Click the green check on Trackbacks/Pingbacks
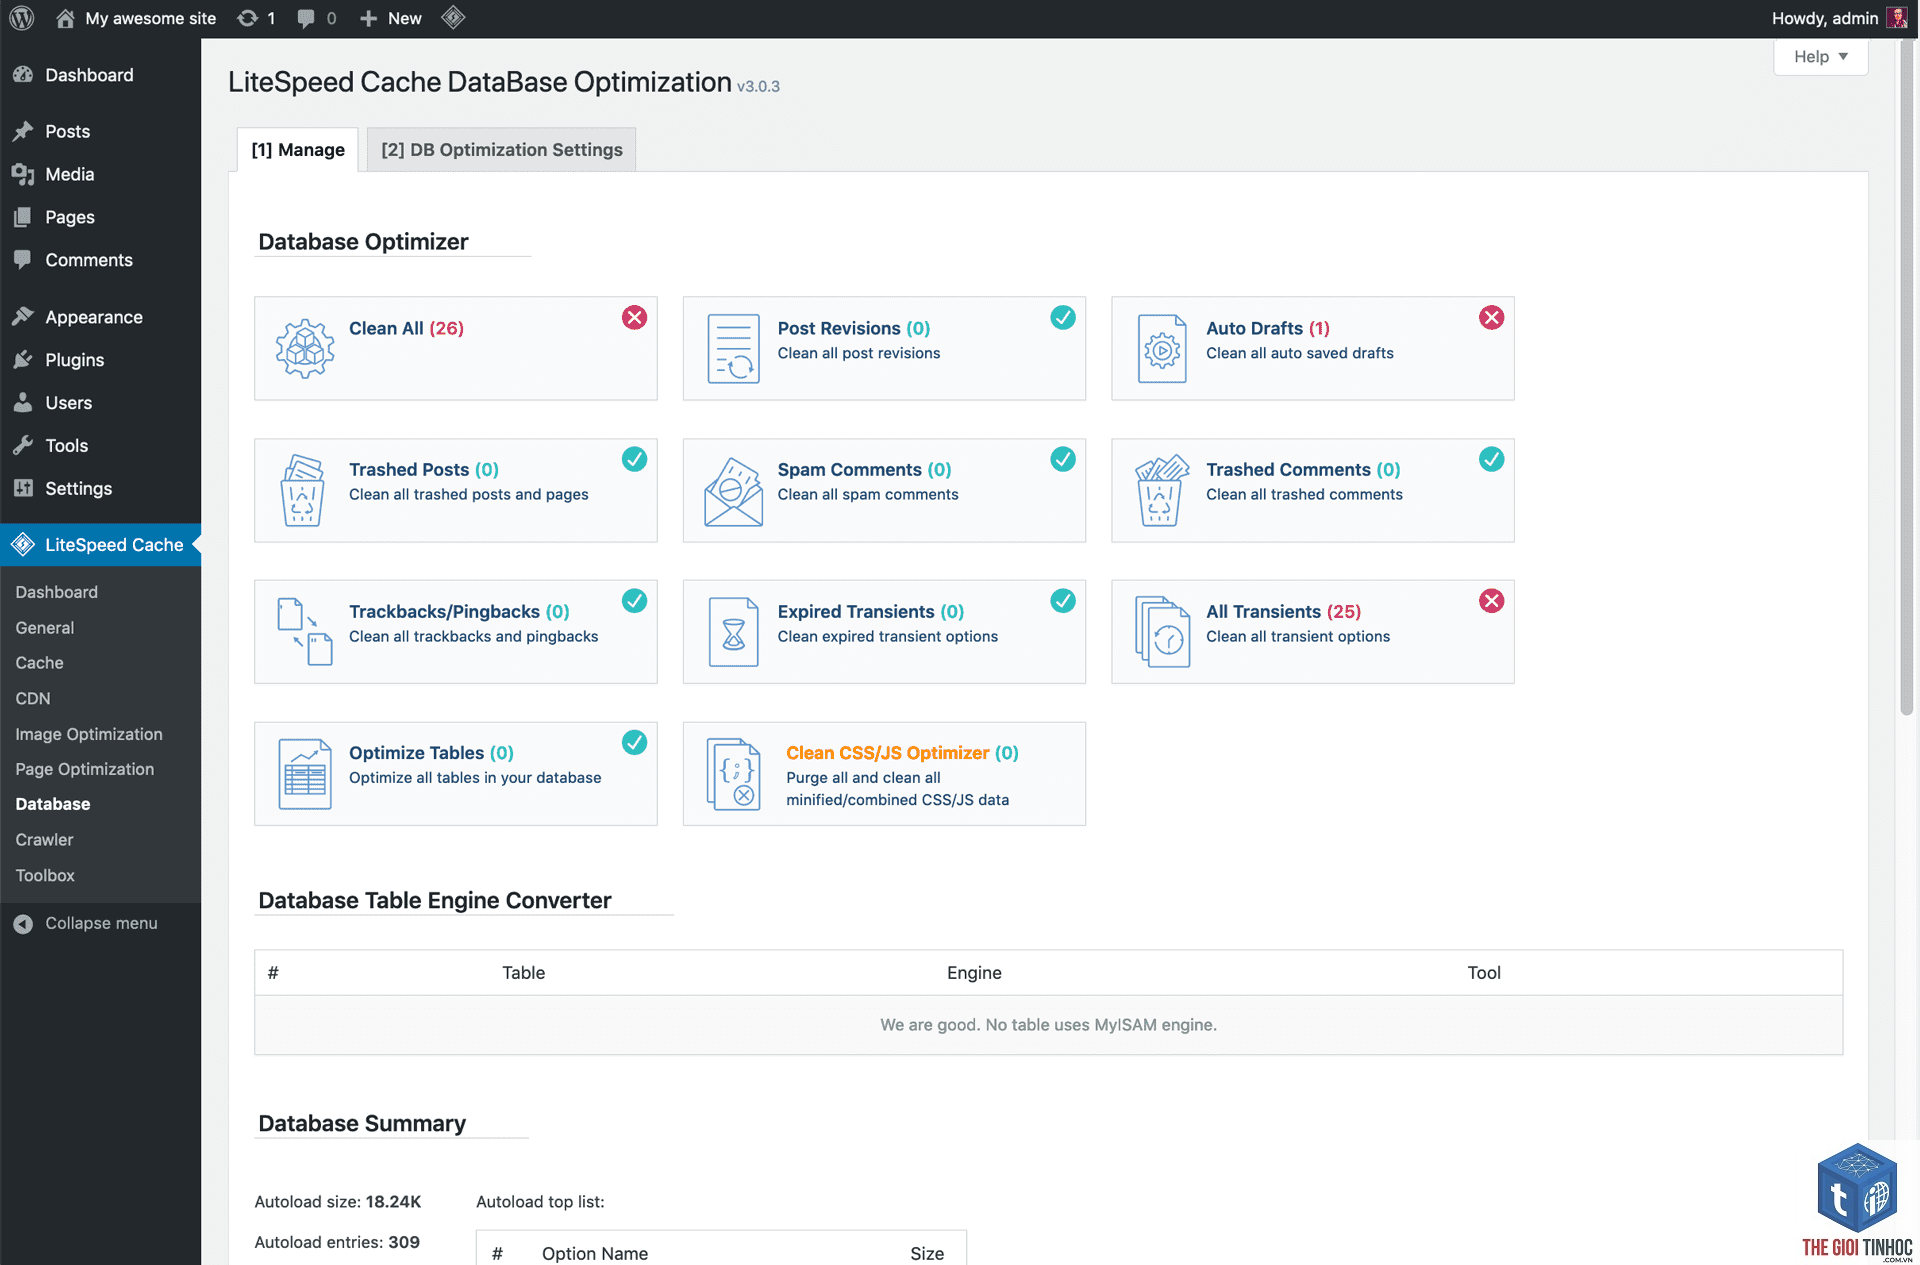This screenshot has width=1920, height=1265. pos(634,601)
